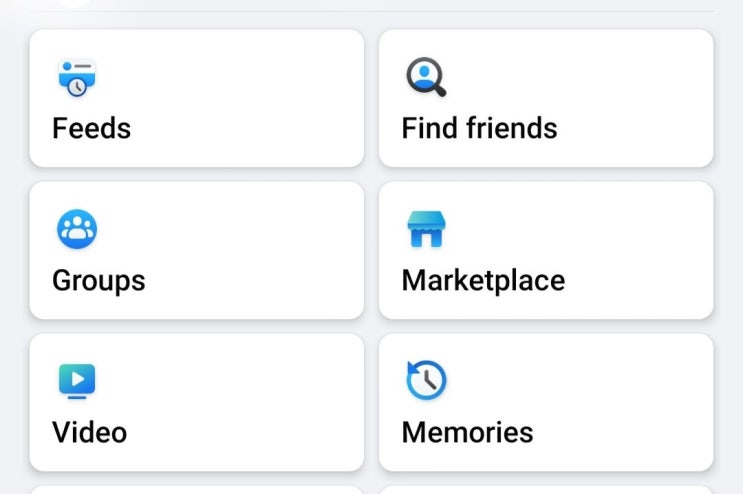The image size is (743, 494).
Task: Tap the partially visible tile below Video
Action: (x=197, y=490)
